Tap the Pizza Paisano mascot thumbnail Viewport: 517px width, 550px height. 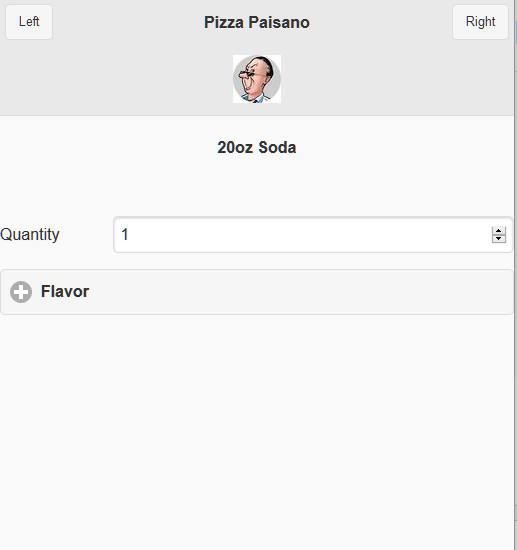pos(257,79)
